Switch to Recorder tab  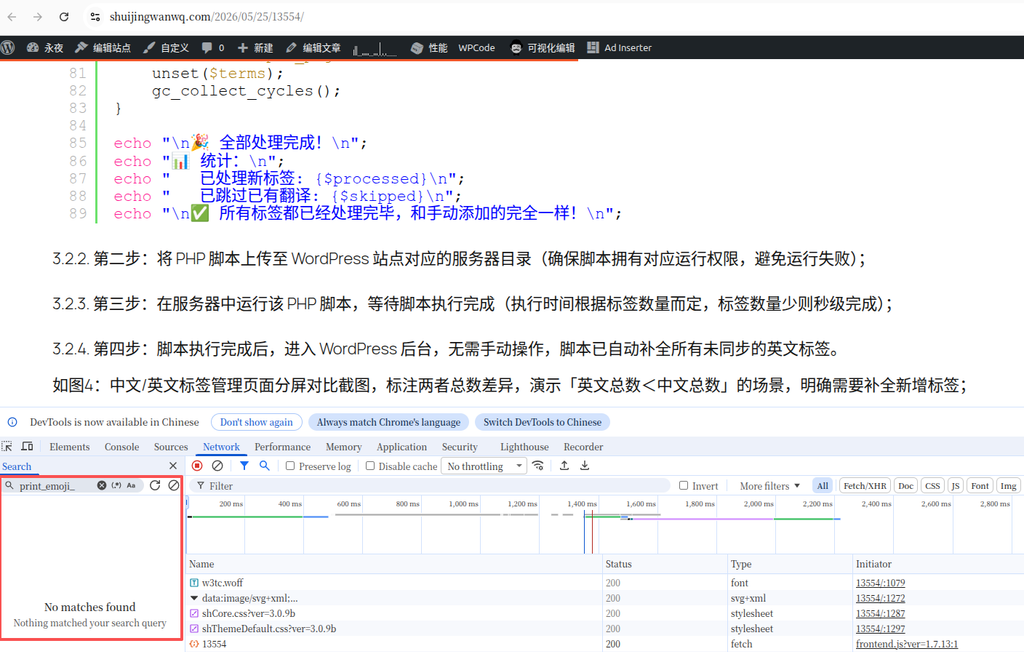(583, 447)
